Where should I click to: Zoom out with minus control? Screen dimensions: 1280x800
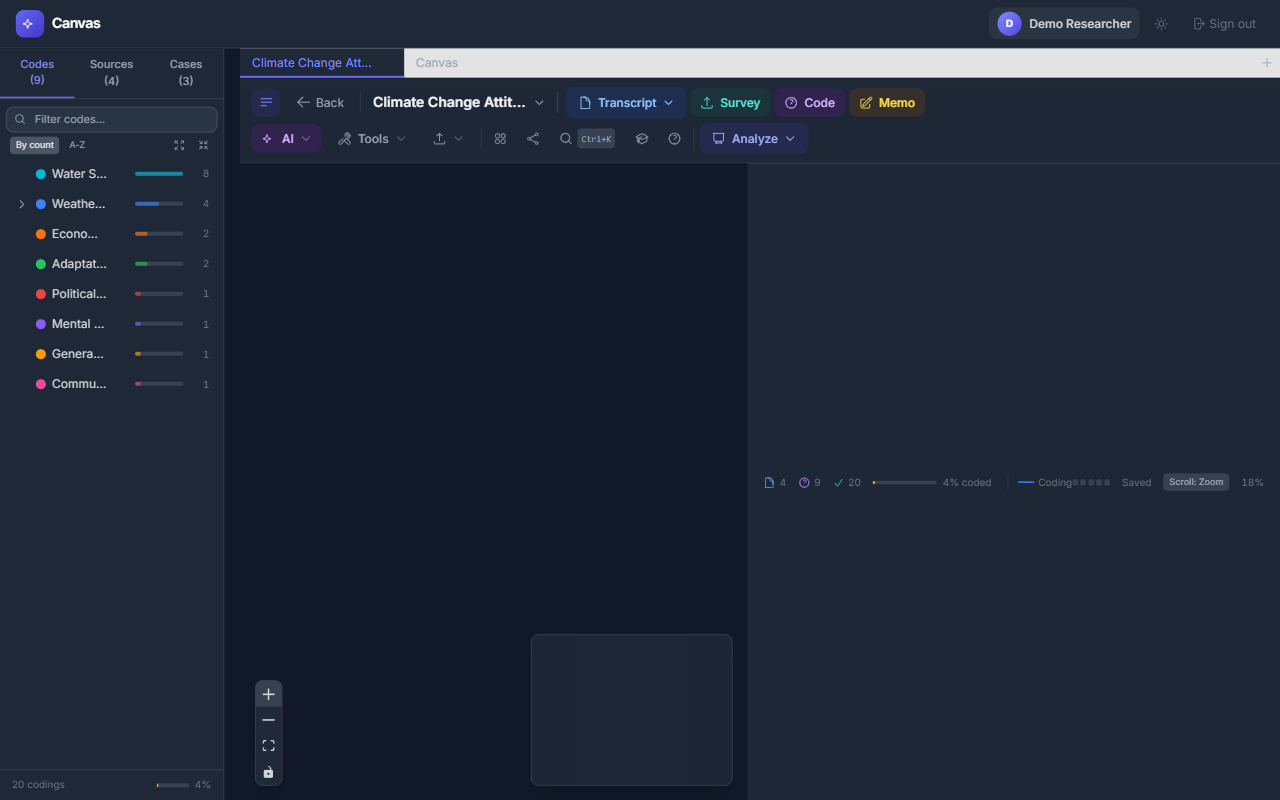pyautogui.click(x=268, y=720)
